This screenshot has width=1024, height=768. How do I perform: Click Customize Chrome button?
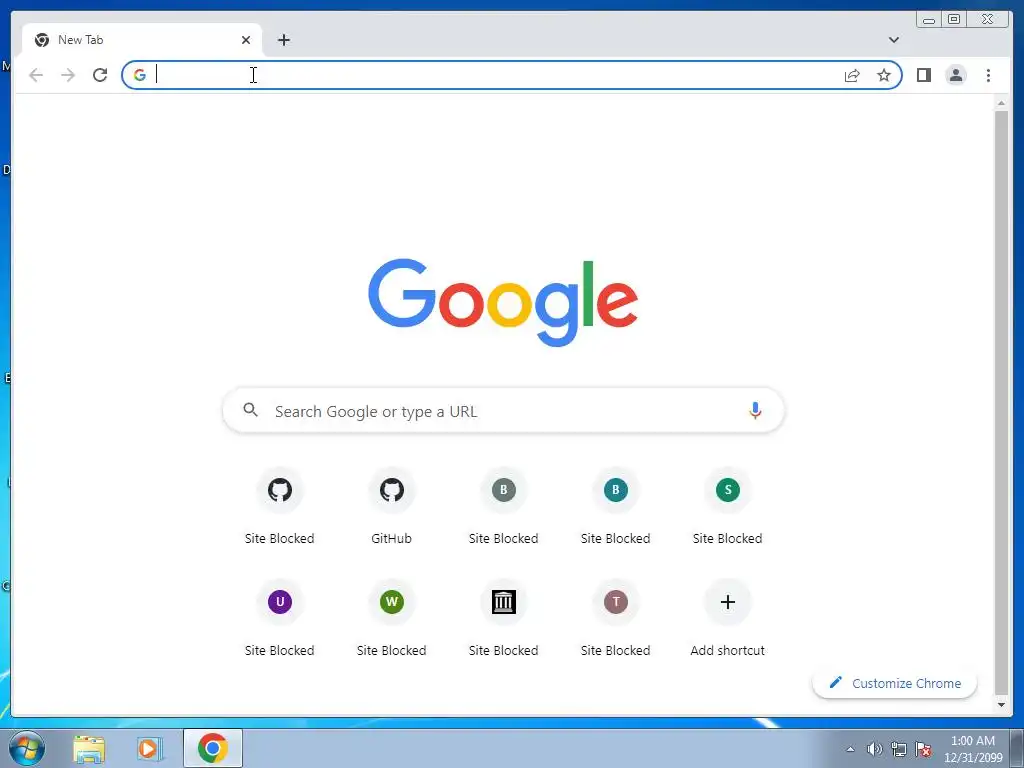(895, 683)
